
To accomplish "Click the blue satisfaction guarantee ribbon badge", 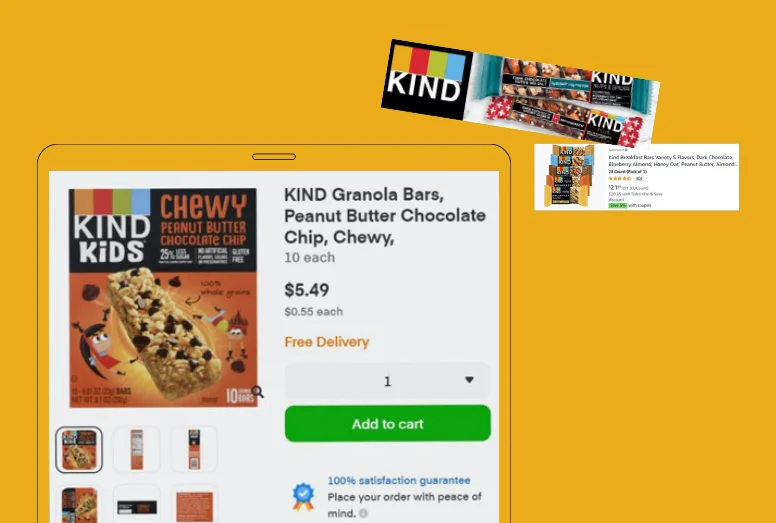I will point(303,497).
